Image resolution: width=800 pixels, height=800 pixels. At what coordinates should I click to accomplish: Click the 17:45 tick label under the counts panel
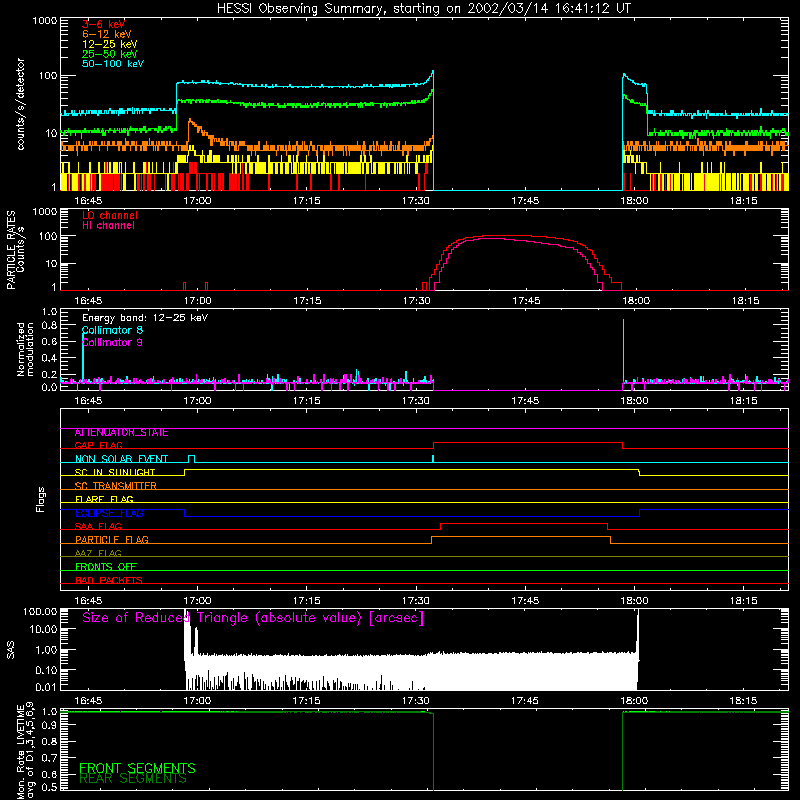tap(525, 201)
